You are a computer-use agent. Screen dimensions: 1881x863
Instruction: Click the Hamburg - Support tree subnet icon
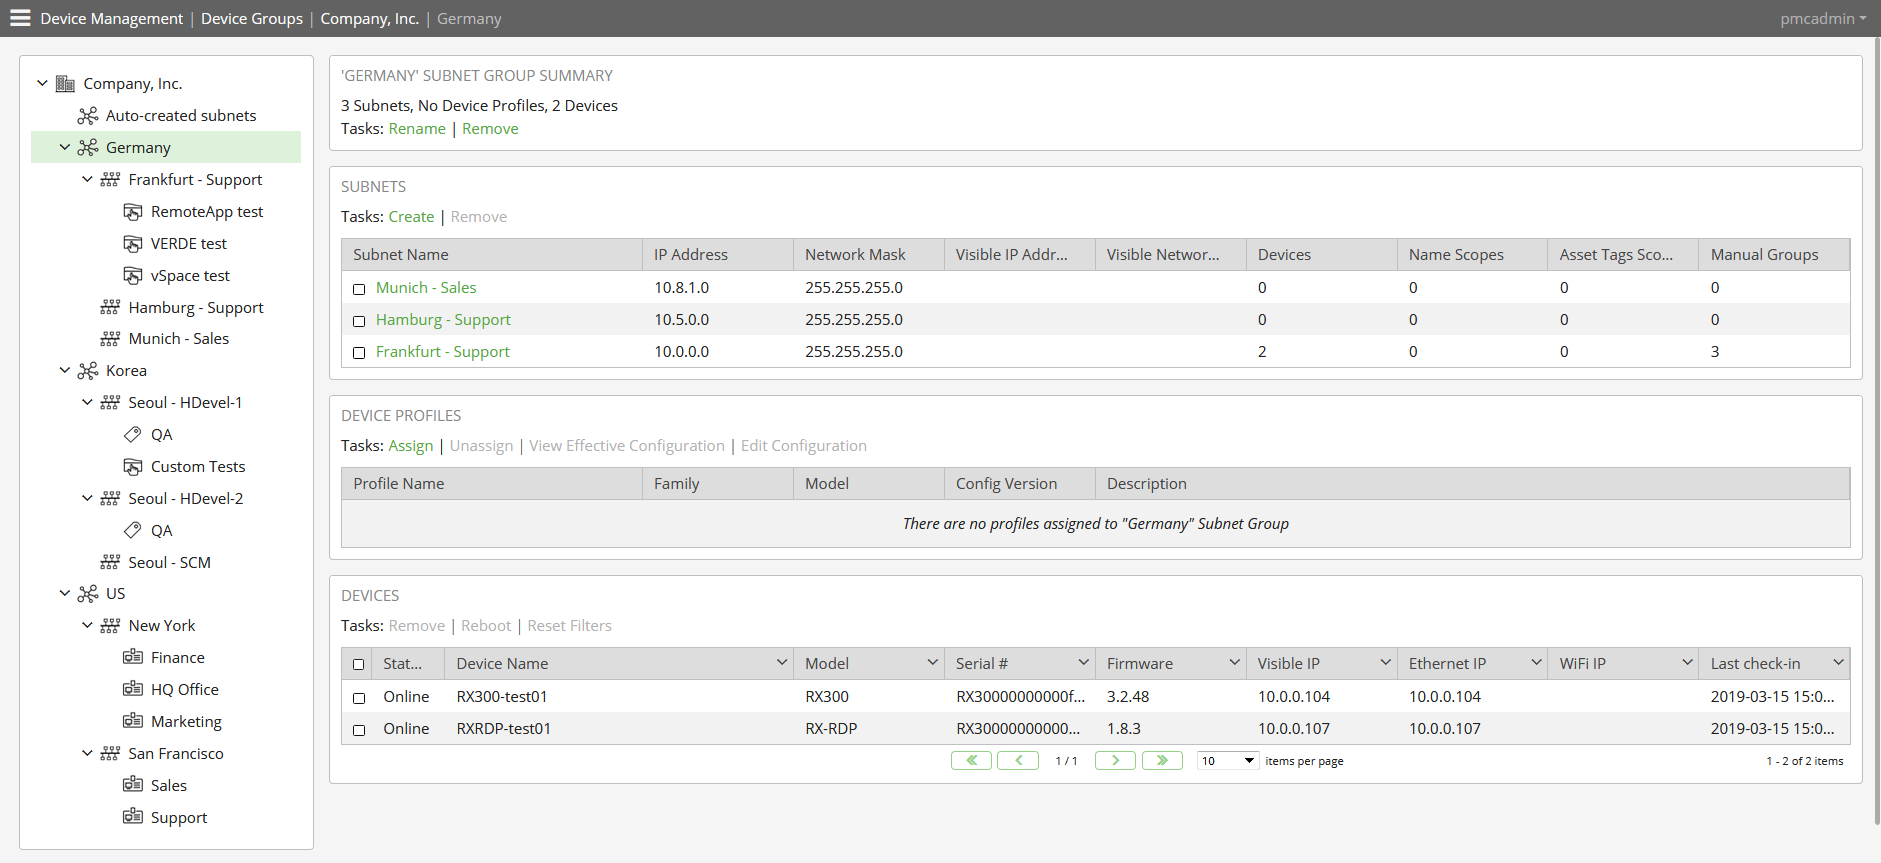click(x=110, y=307)
